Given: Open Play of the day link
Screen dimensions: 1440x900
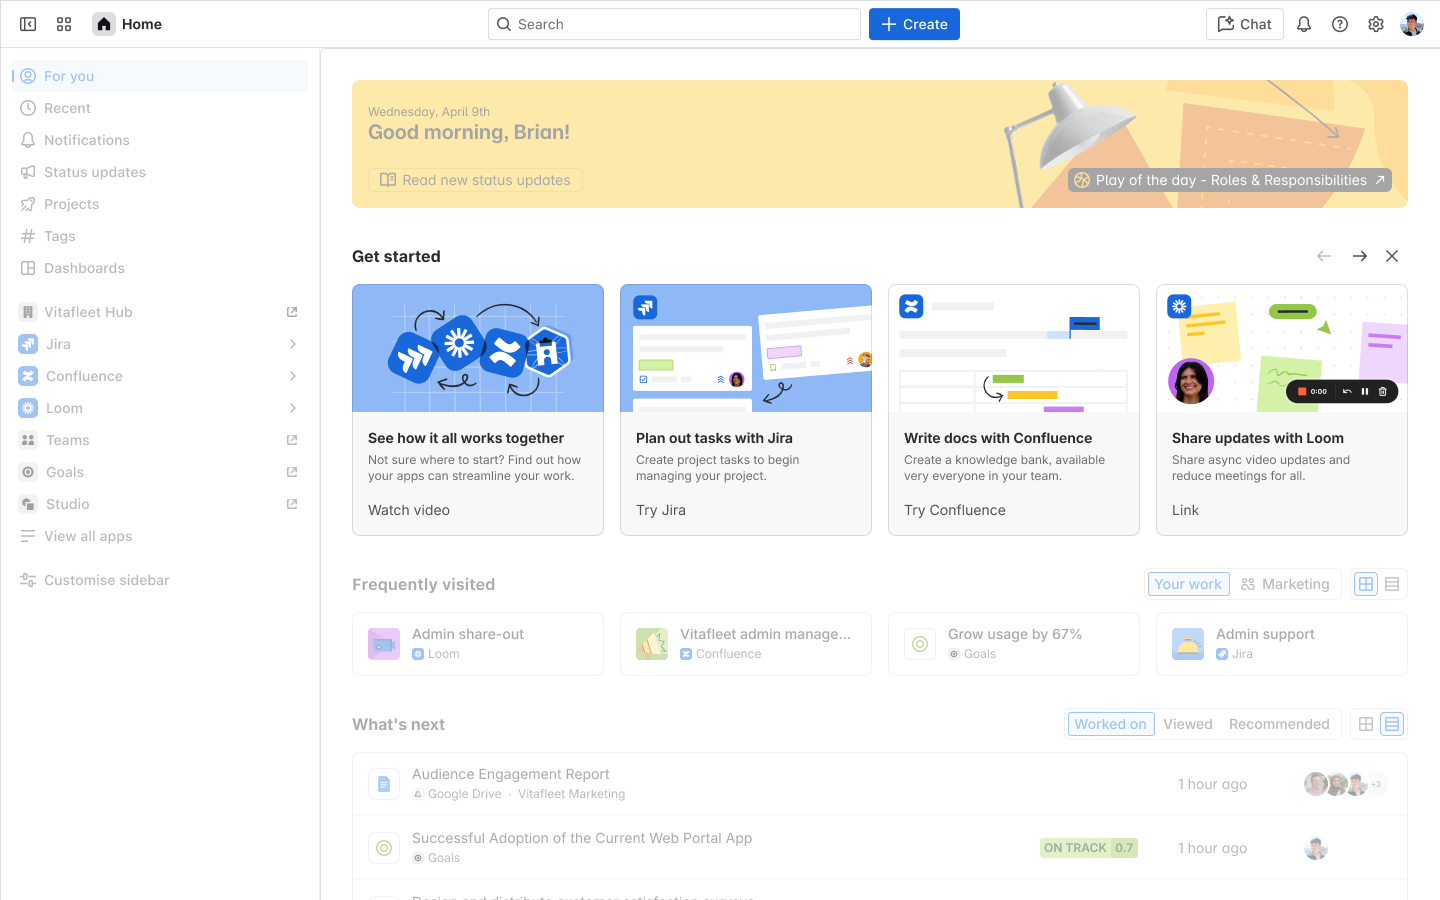Looking at the screenshot, I should pos(1230,180).
